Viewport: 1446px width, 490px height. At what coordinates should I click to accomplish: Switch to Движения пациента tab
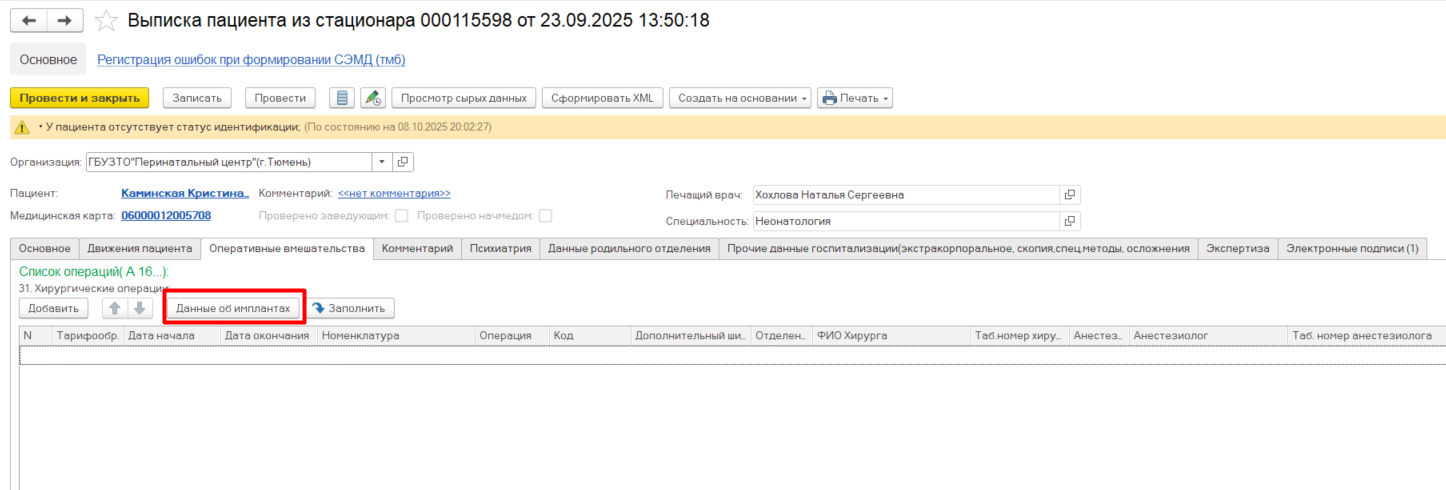[139, 249]
